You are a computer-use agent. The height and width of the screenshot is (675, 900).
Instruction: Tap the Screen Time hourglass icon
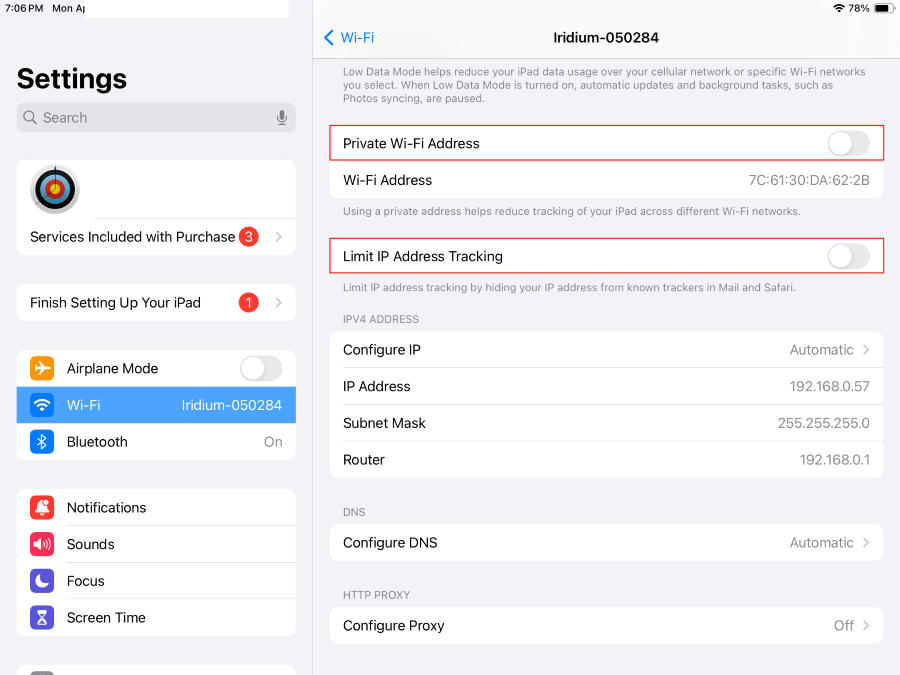[42, 618]
